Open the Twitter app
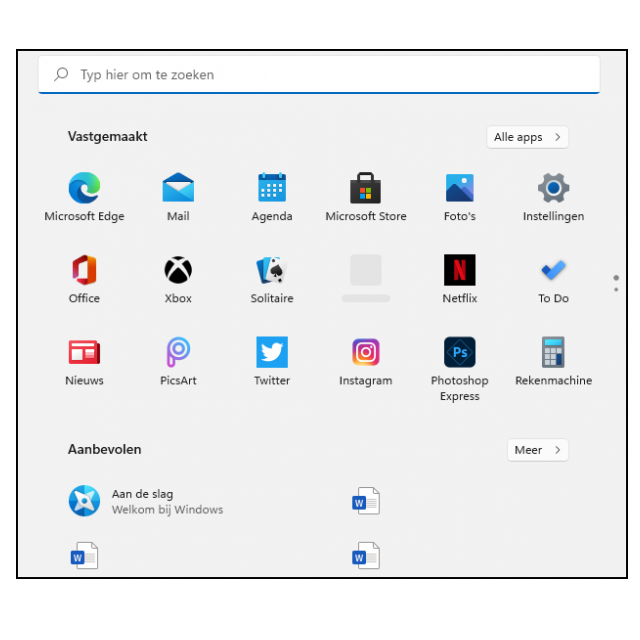 [x=272, y=362]
